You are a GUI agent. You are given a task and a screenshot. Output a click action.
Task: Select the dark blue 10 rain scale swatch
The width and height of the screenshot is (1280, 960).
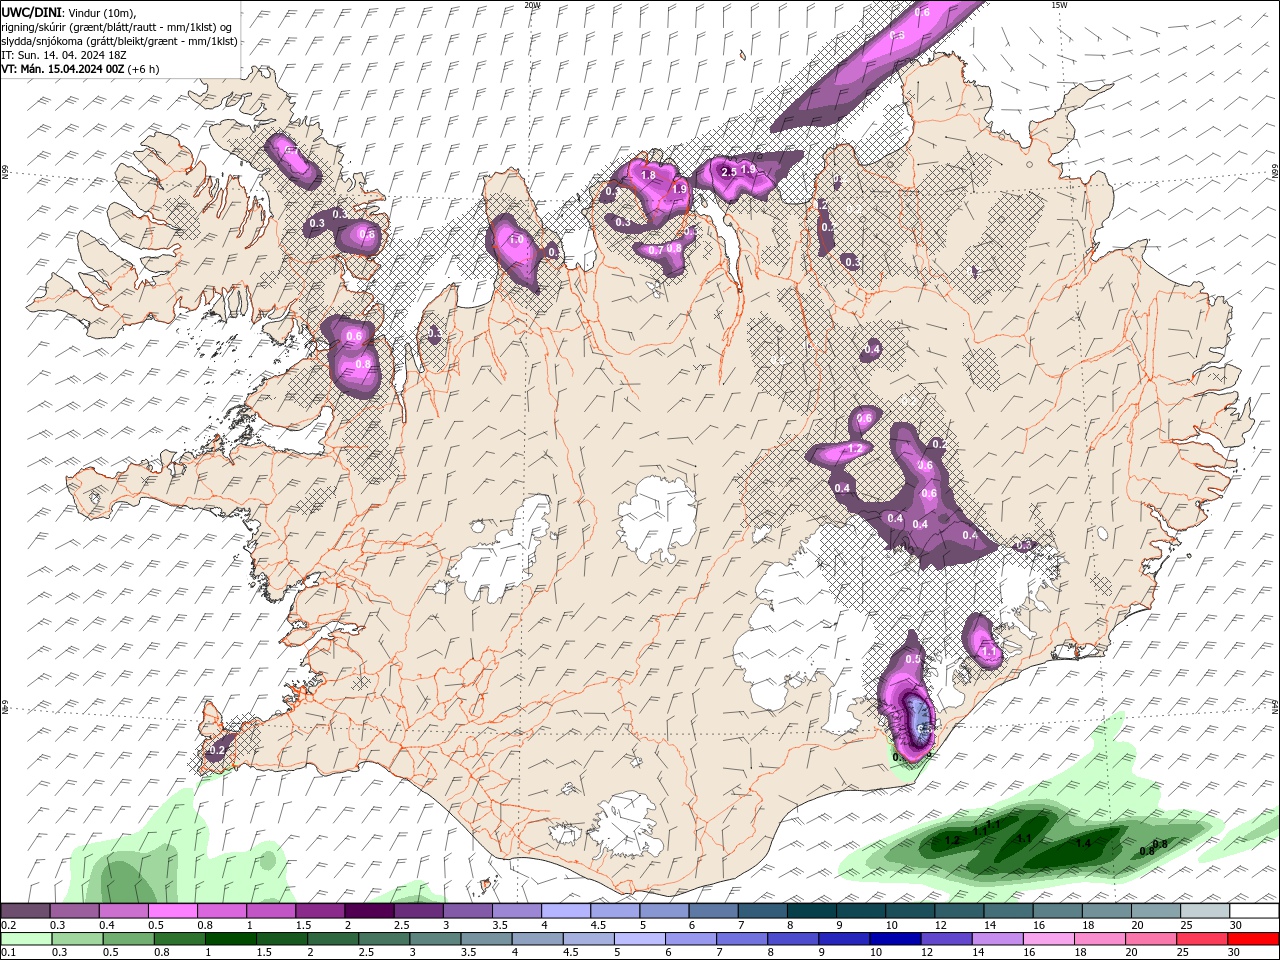(895, 939)
